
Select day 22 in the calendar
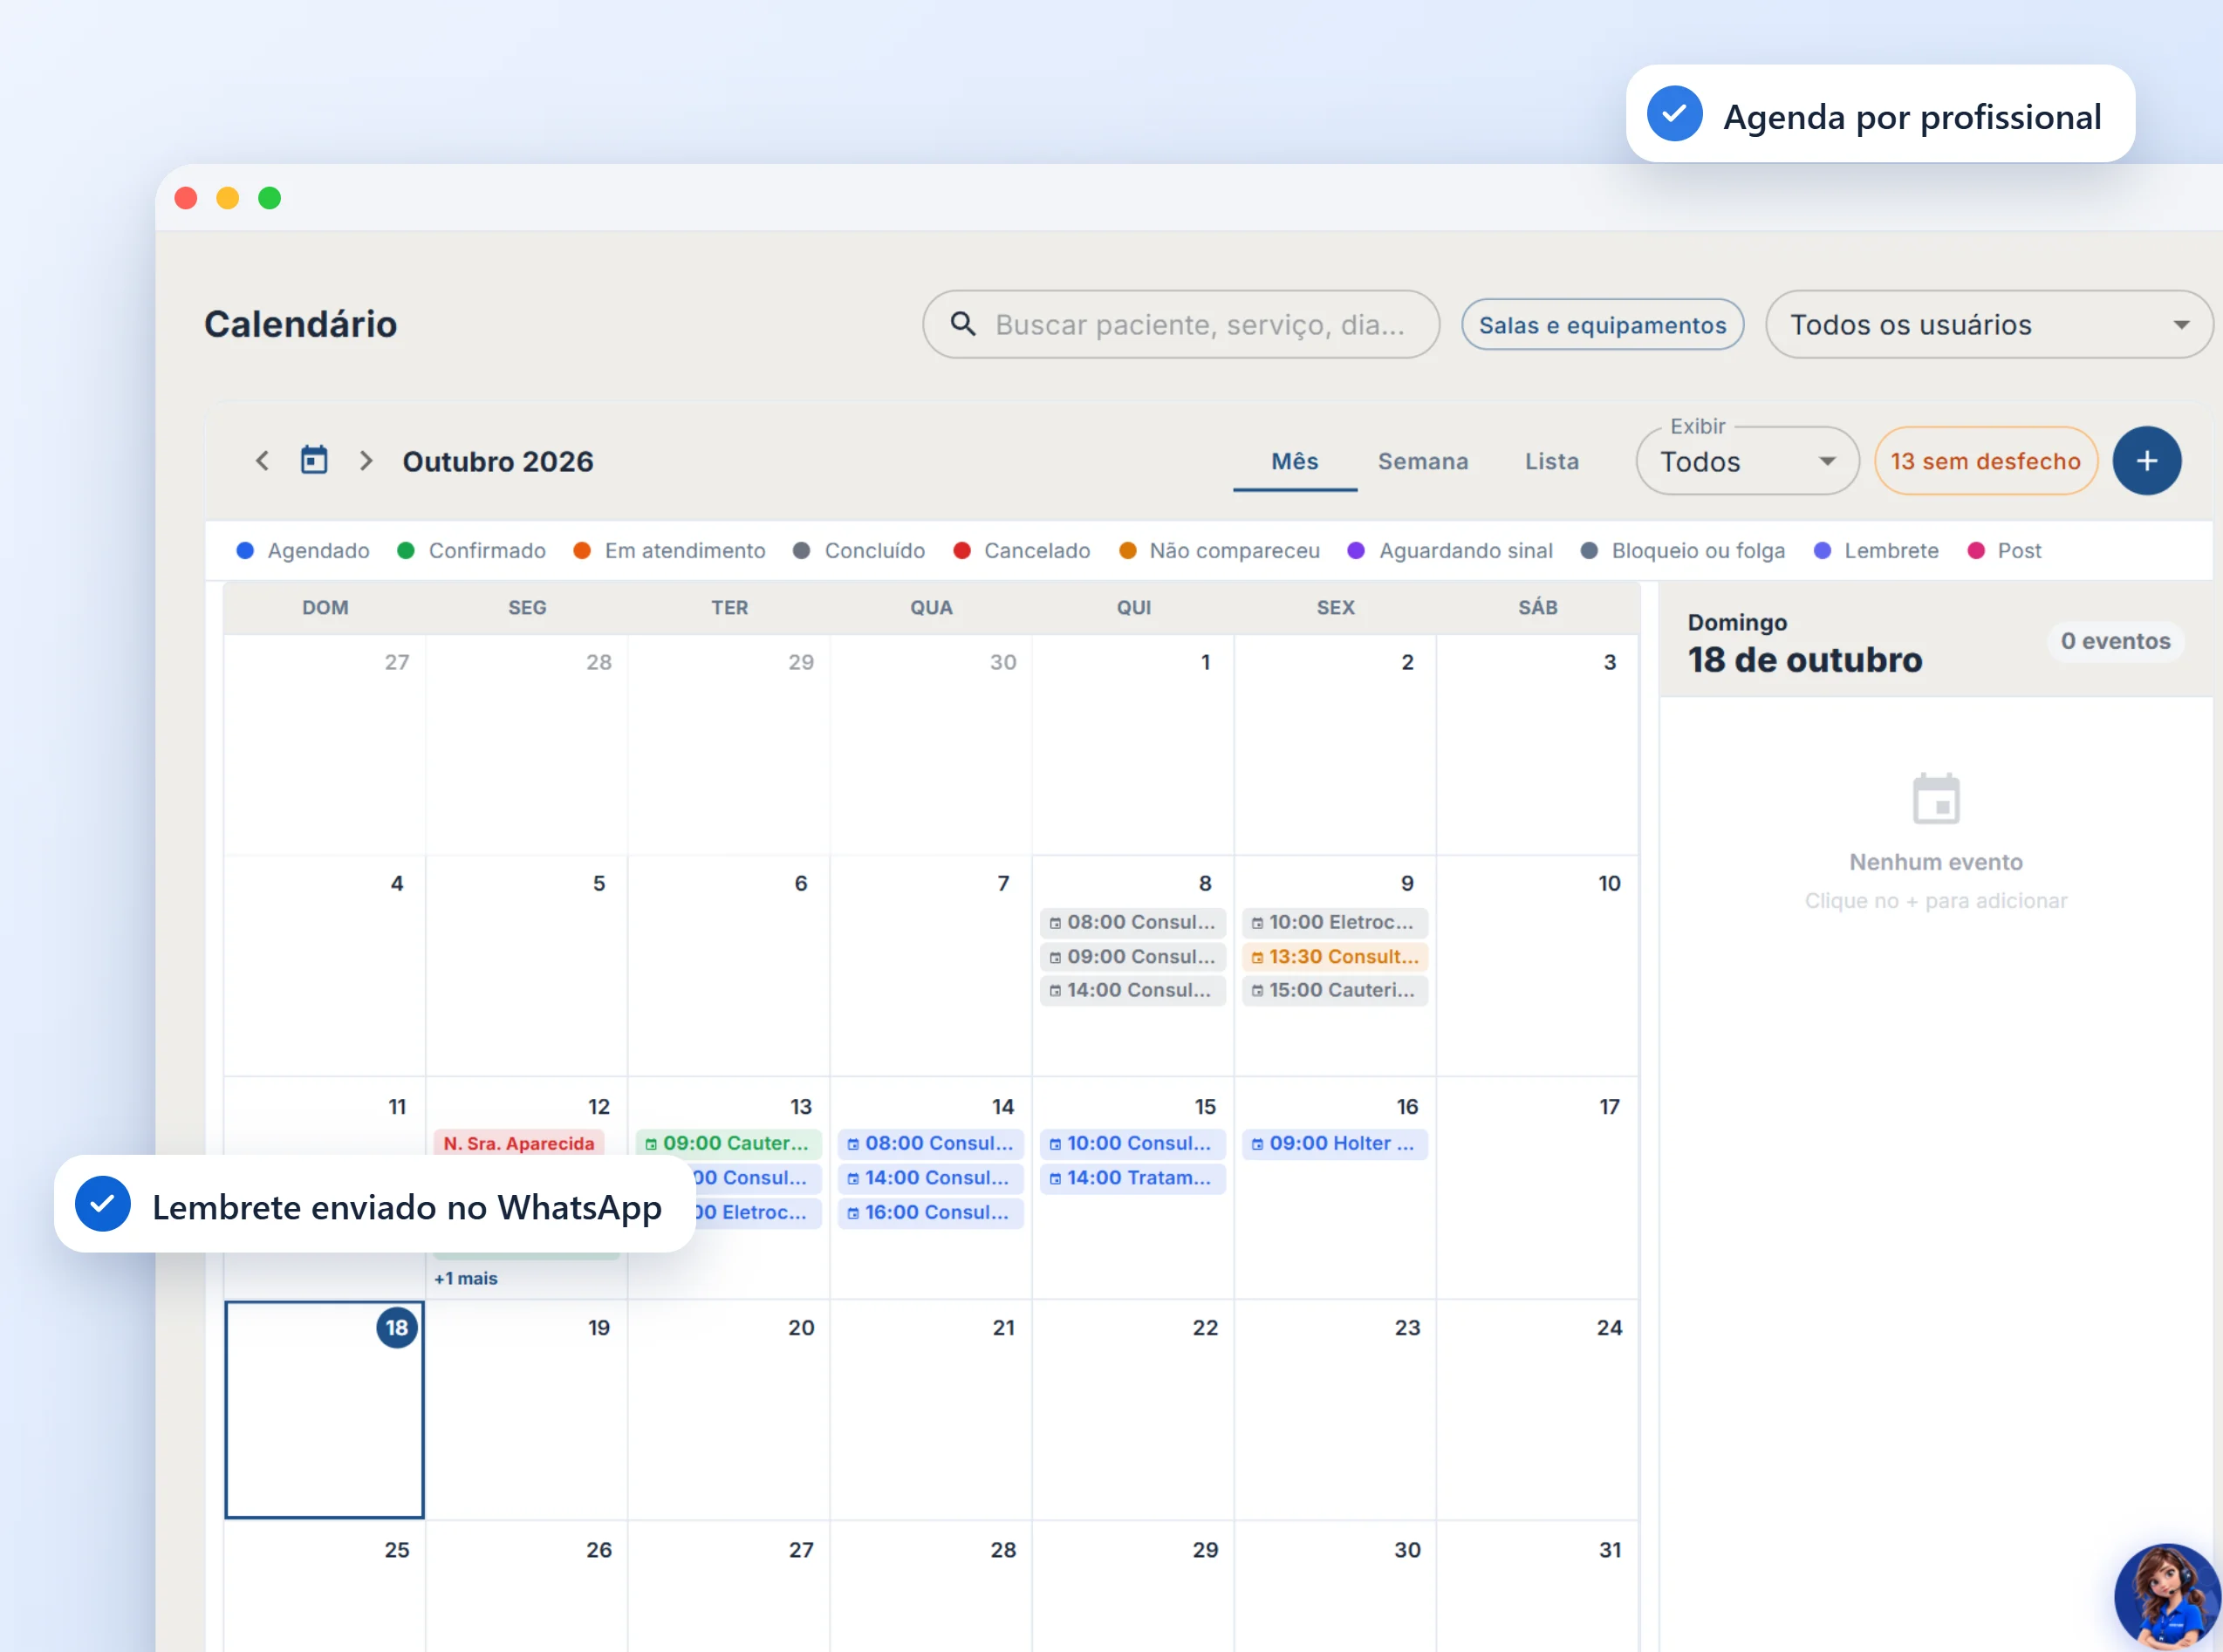point(1132,1410)
